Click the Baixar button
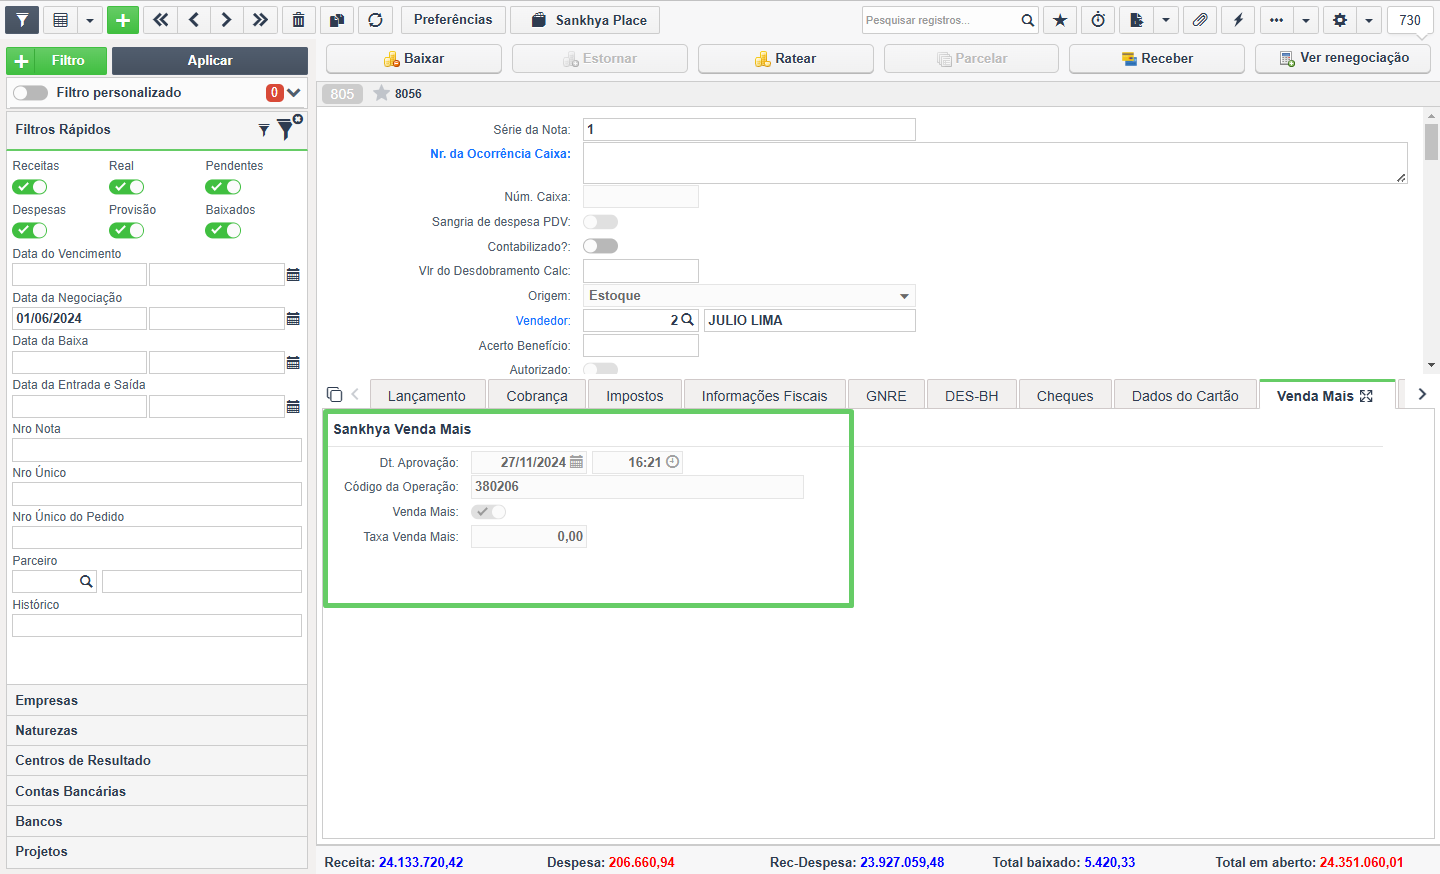 click(414, 59)
